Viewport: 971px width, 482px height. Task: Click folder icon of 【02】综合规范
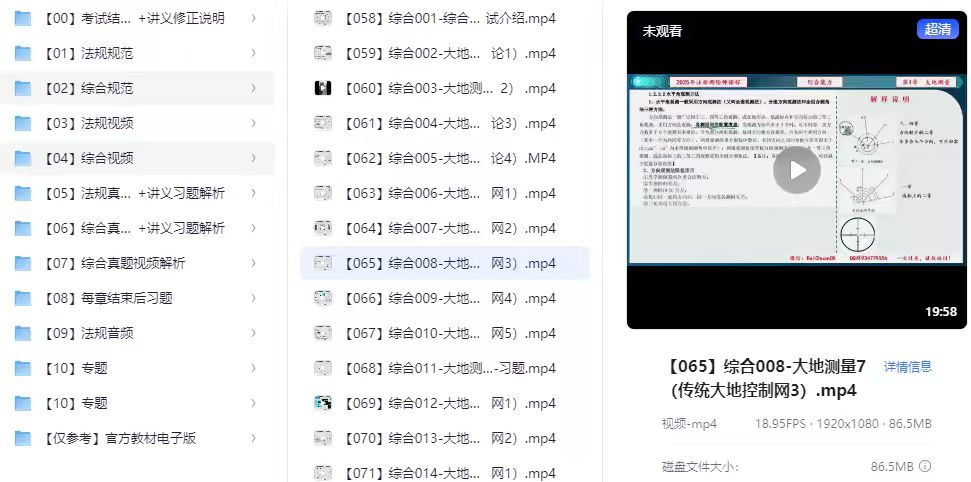point(23,89)
